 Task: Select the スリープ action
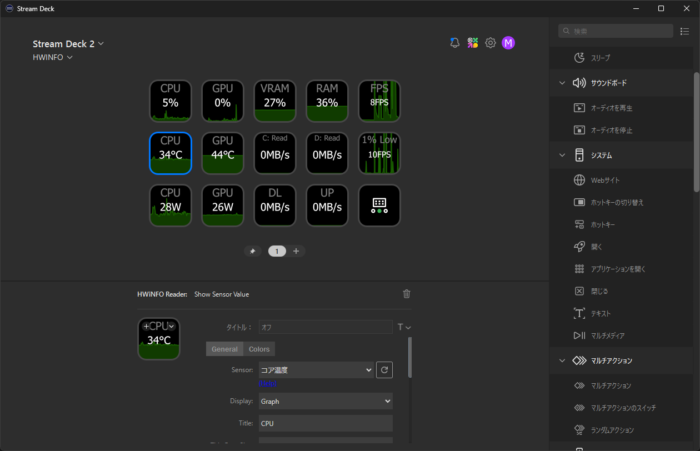[x=621, y=58]
